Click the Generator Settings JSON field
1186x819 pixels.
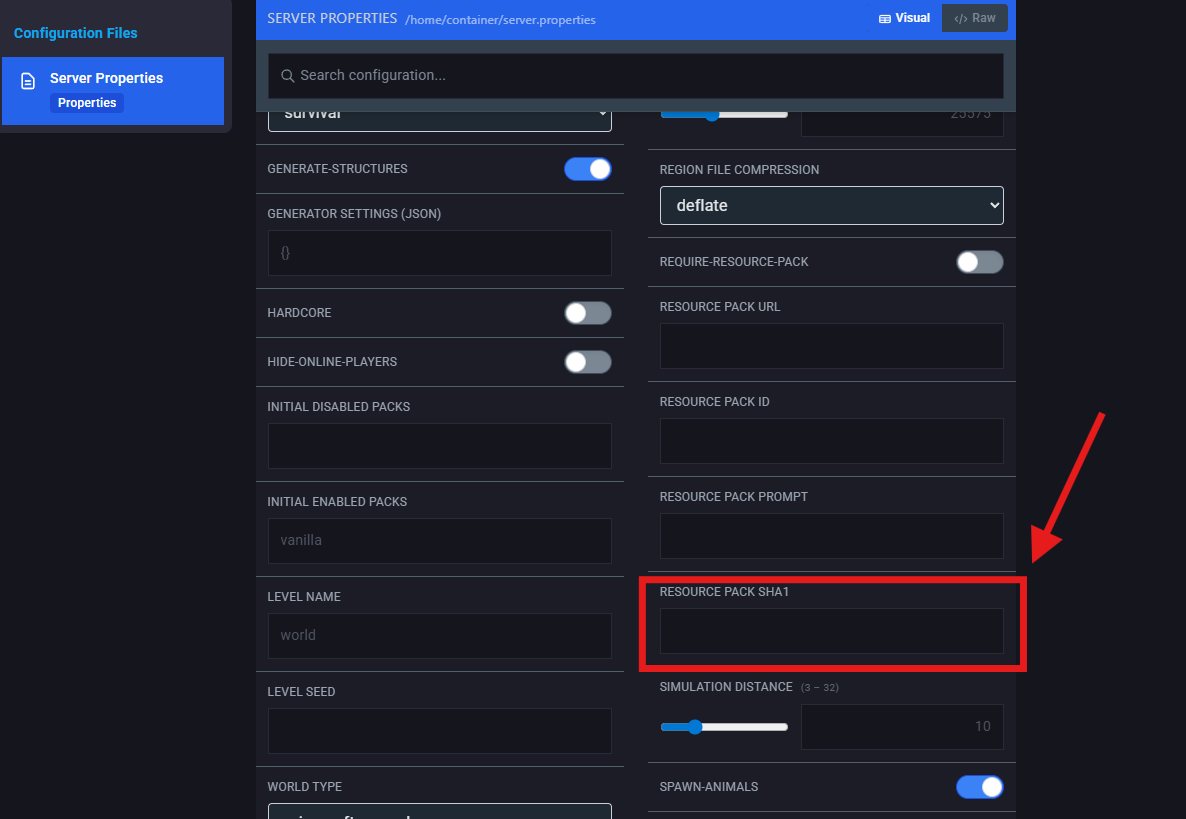click(439, 253)
